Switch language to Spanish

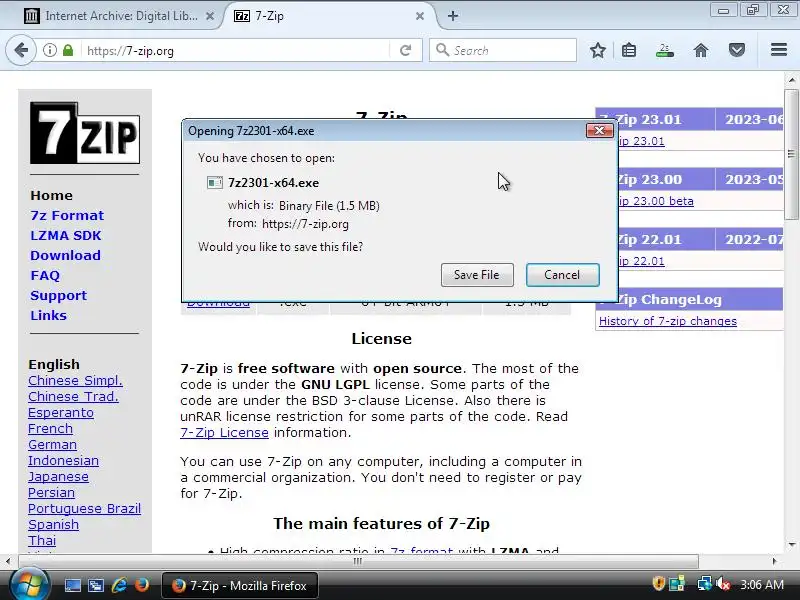(54, 525)
